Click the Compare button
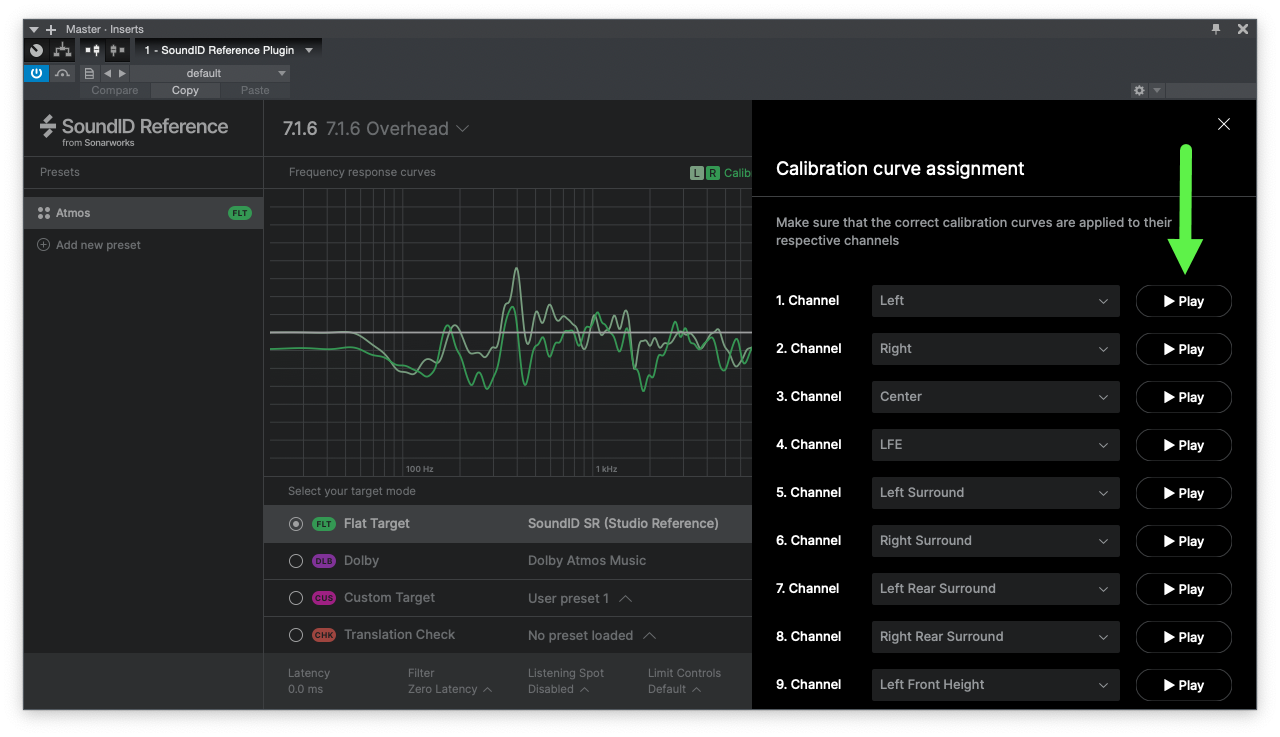The height and width of the screenshot is (737, 1280). pos(115,90)
